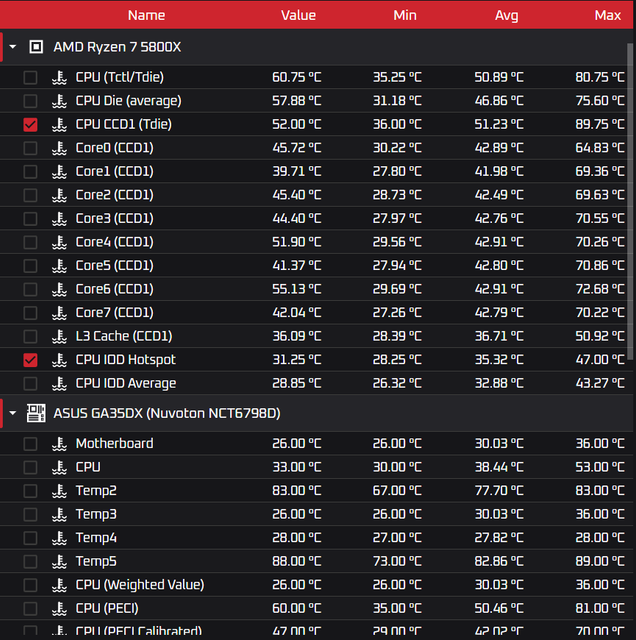The image size is (636, 640).
Task: Click the temperature icon for Temp3
Action: pos(60,514)
